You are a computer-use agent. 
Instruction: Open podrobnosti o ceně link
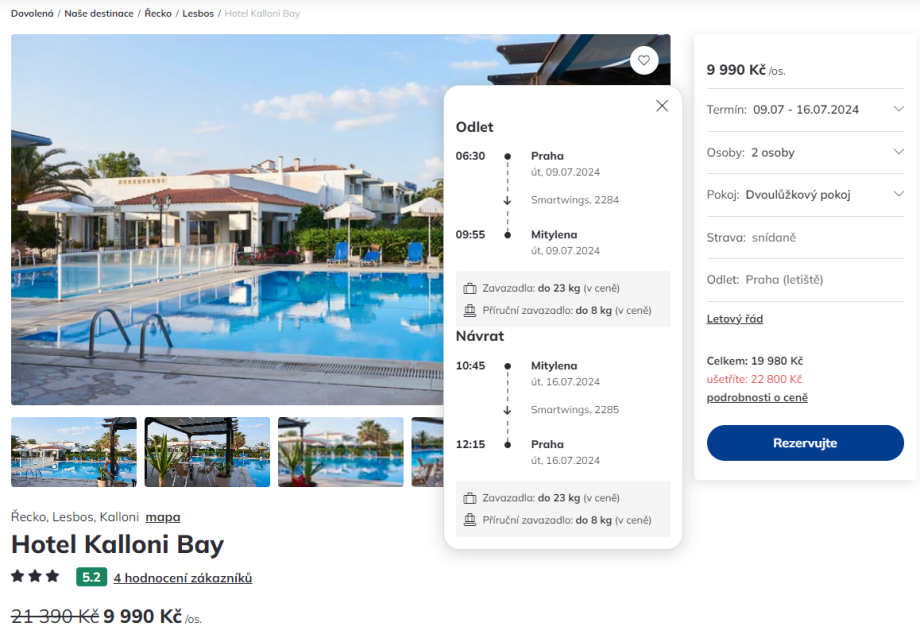[x=757, y=397]
